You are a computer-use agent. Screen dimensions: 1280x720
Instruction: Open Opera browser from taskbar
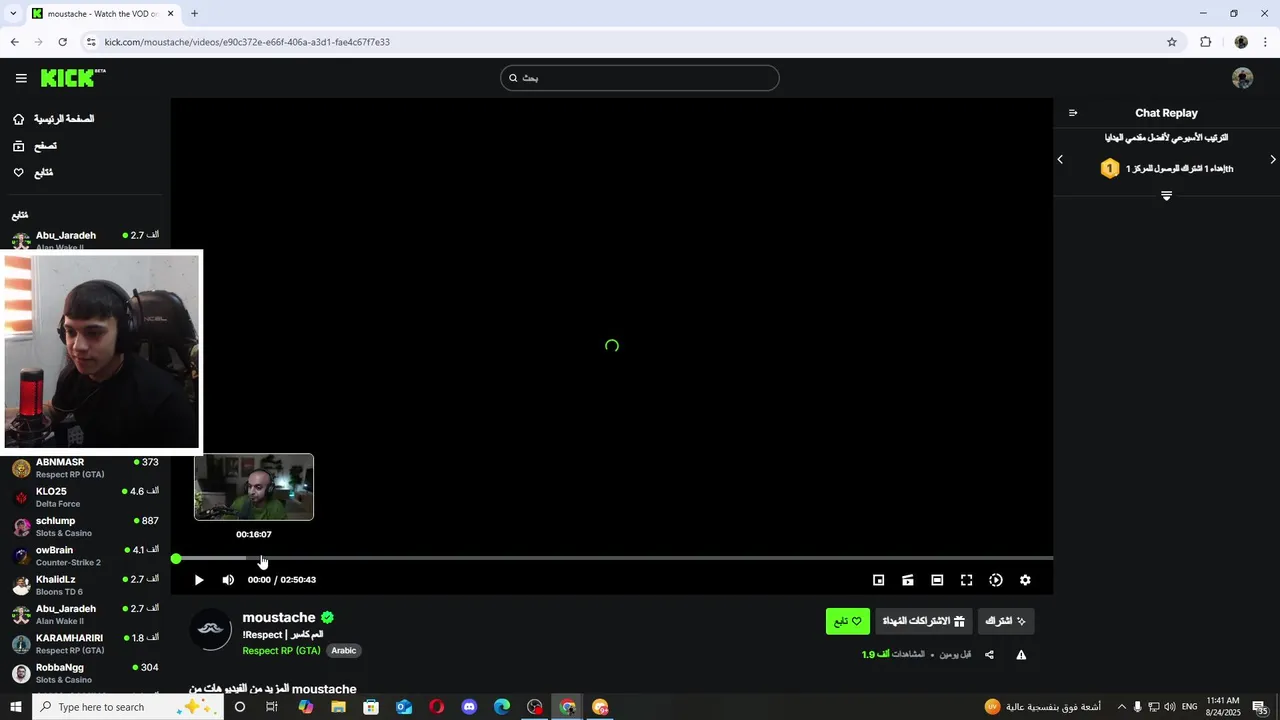click(x=436, y=707)
